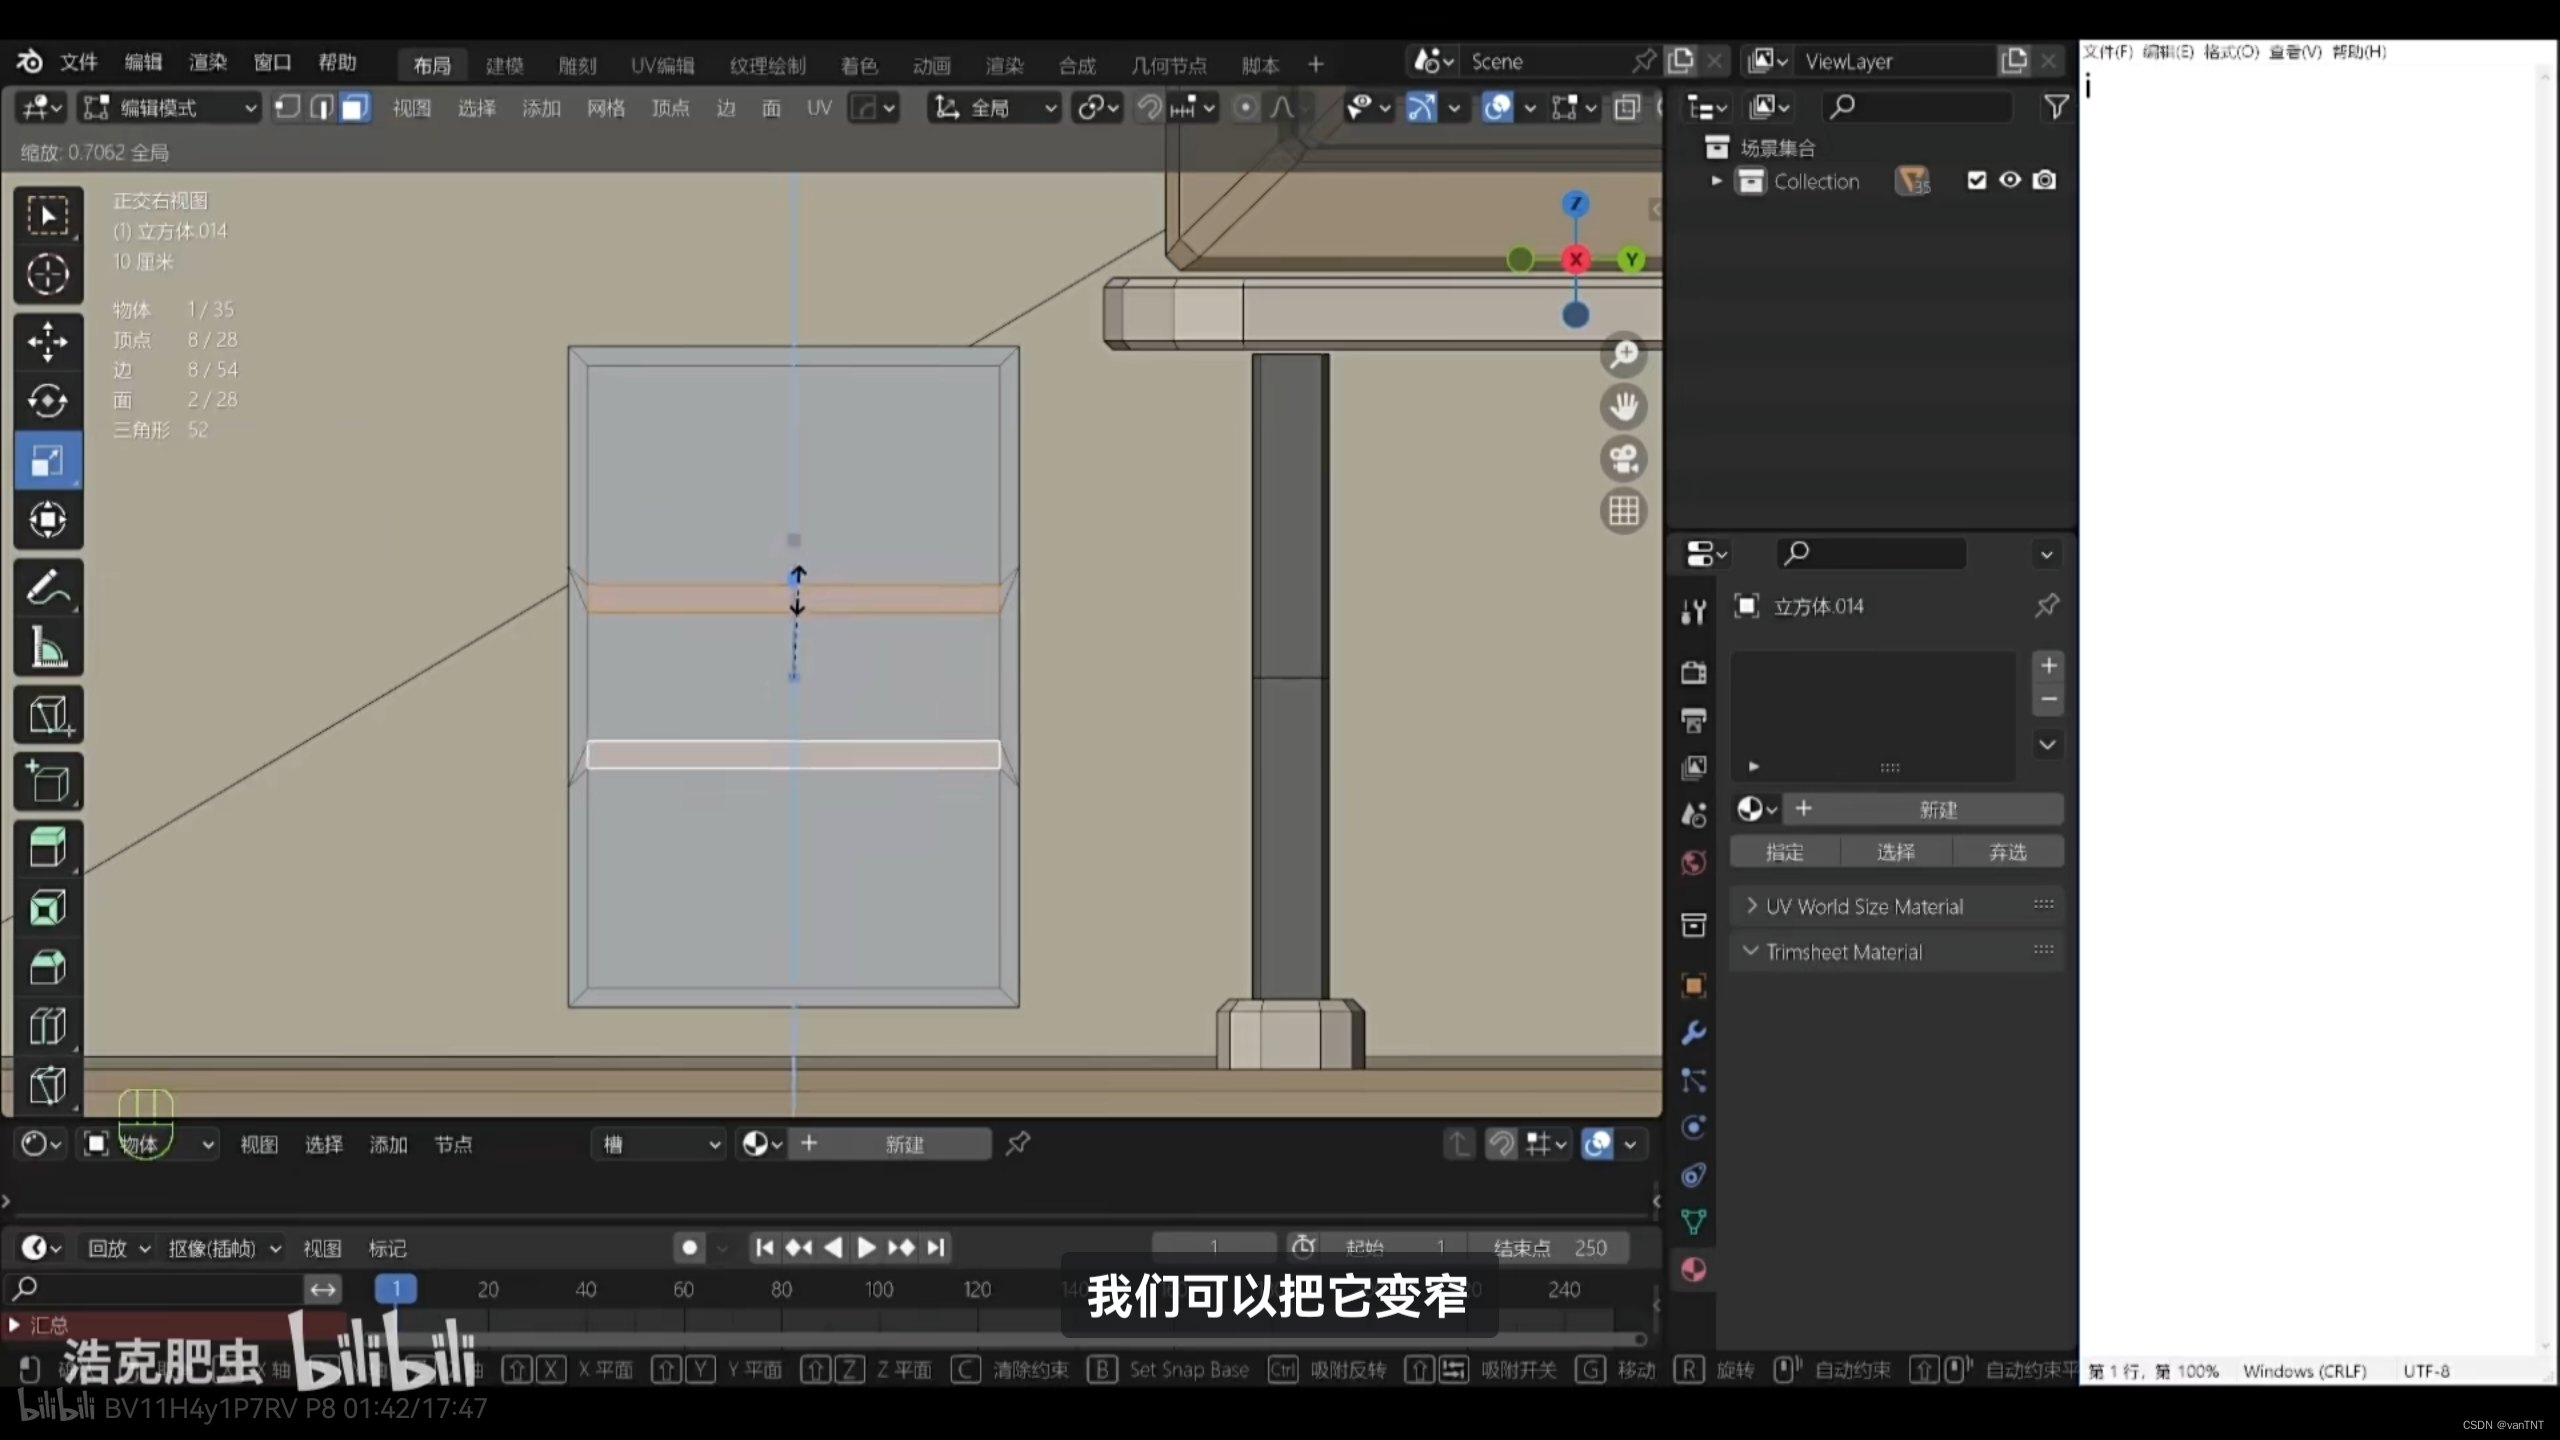Open the Tool properties tab
The image size is (2560, 1440).
1693,611
